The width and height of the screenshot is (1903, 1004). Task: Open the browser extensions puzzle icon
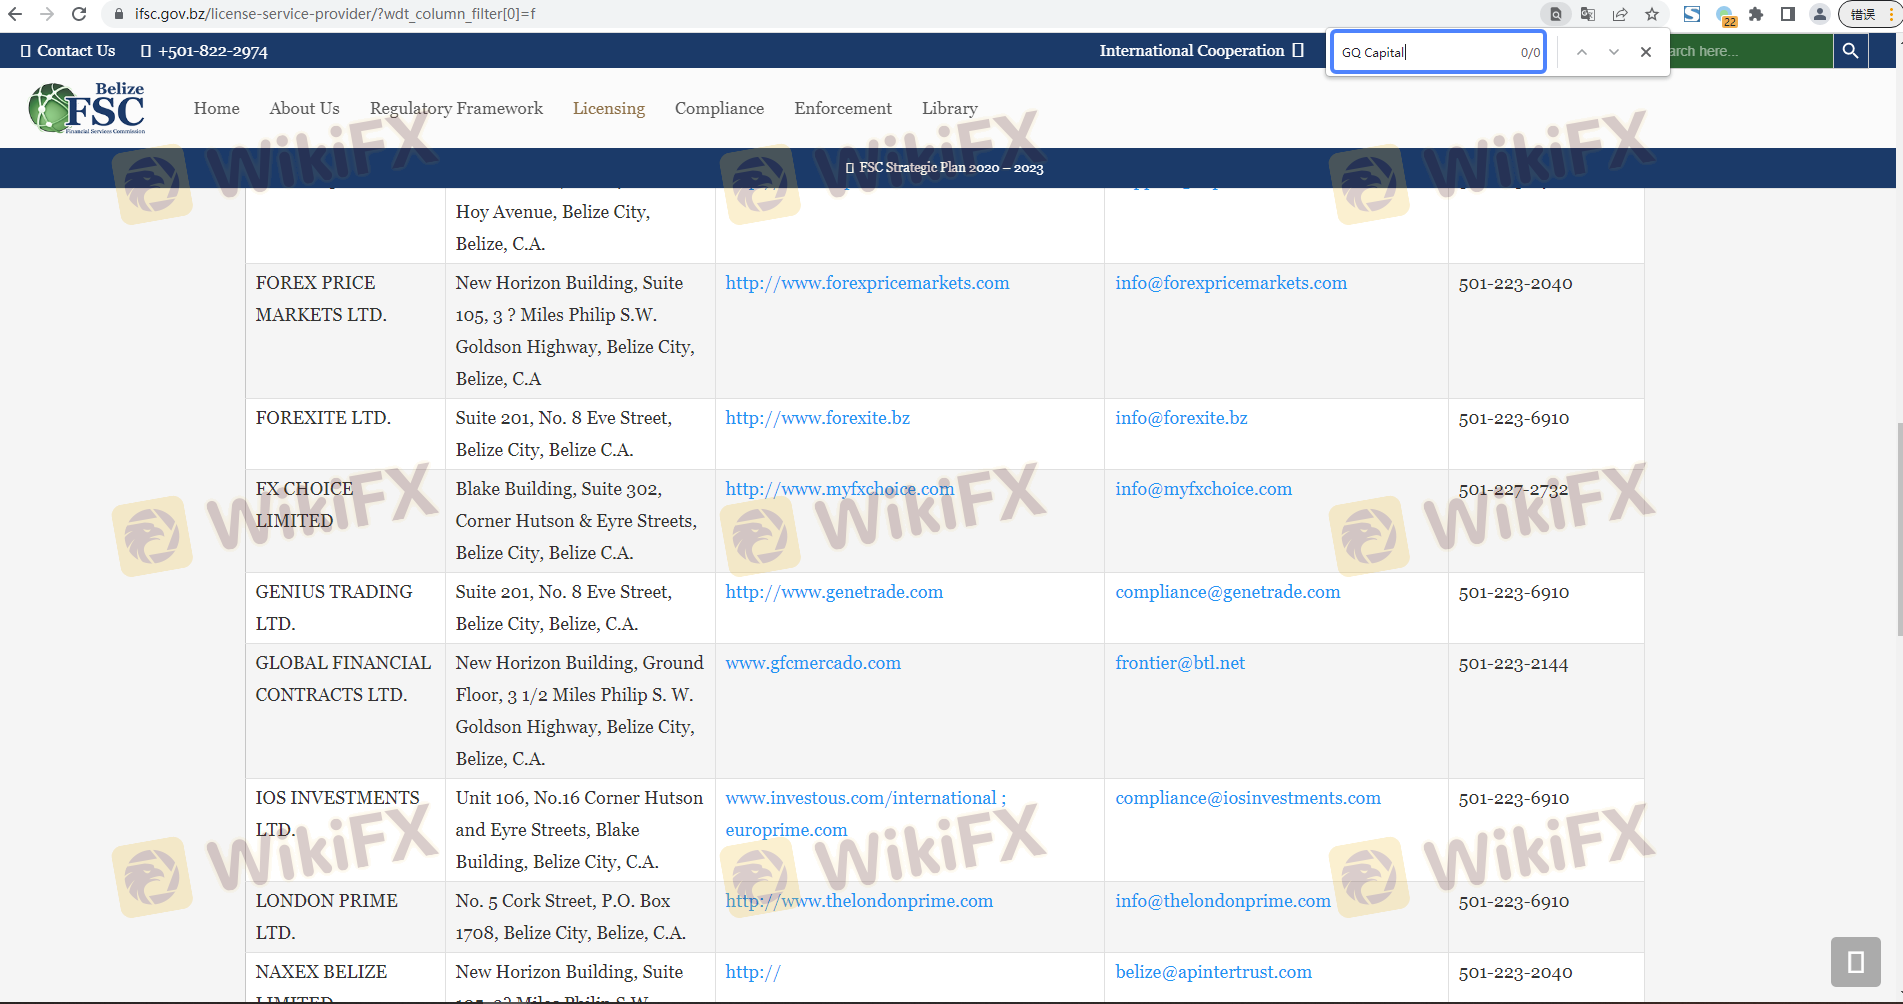point(1756,14)
